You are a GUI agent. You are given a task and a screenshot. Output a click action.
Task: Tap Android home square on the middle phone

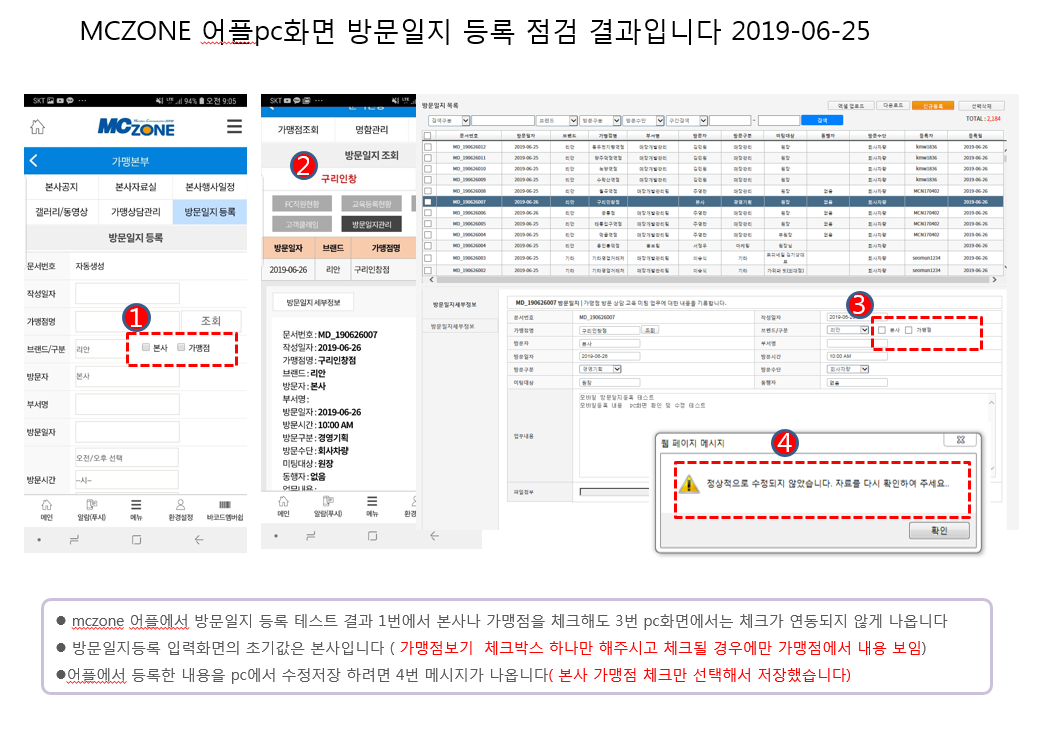click(x=372, y=536)
